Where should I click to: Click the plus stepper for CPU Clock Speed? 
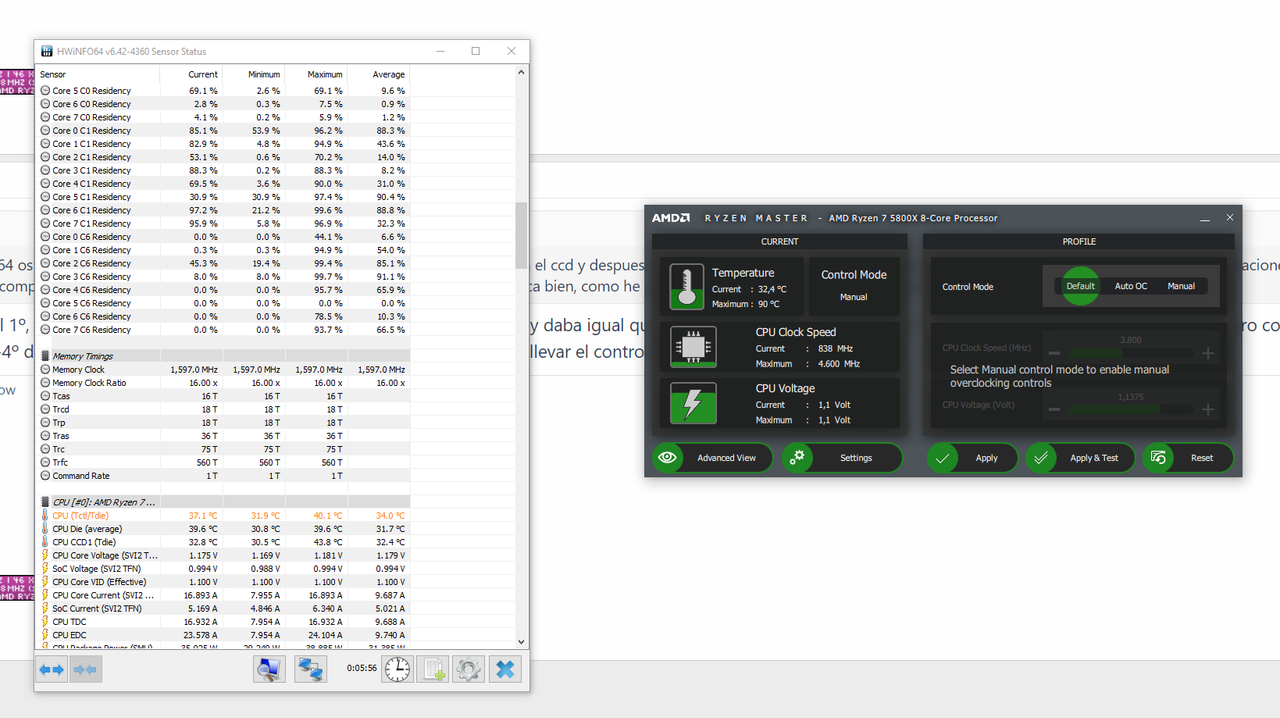tap(1207, 353)
